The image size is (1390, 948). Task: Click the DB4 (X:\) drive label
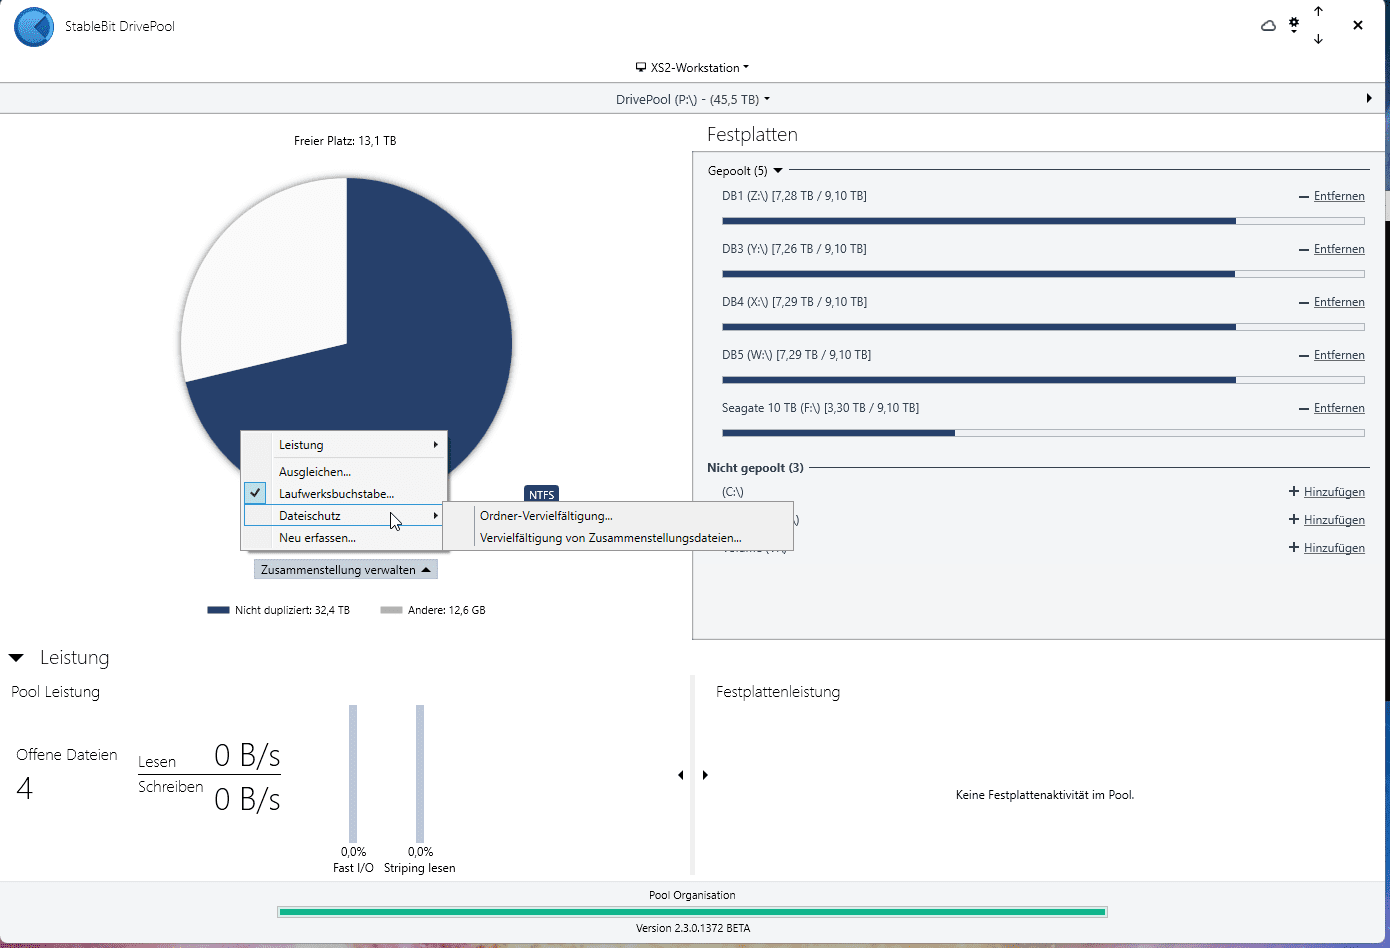tap(794, 302)
